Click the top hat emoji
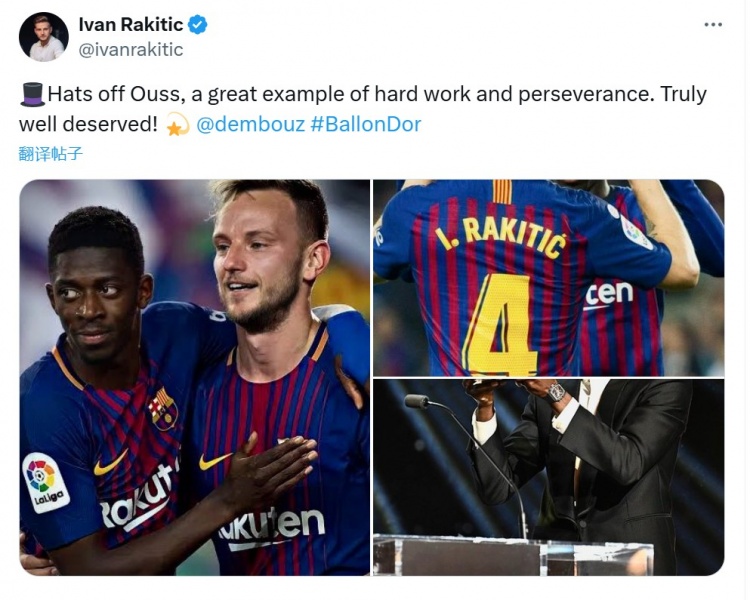 tap(32, 95)
